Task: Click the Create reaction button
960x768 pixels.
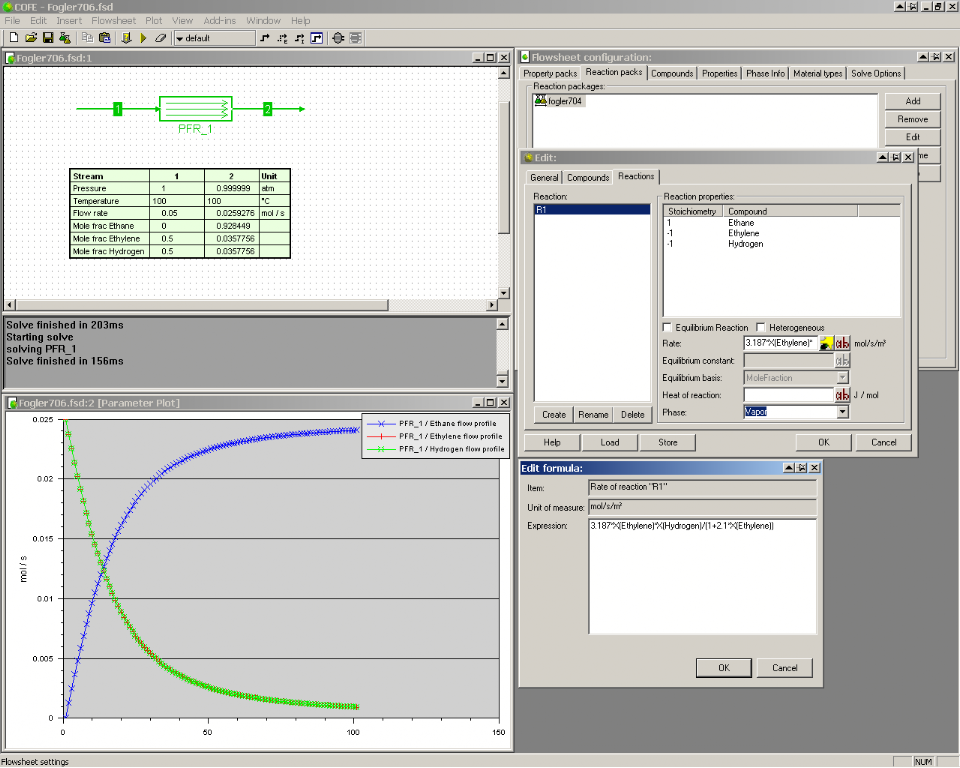Action: 553,415
